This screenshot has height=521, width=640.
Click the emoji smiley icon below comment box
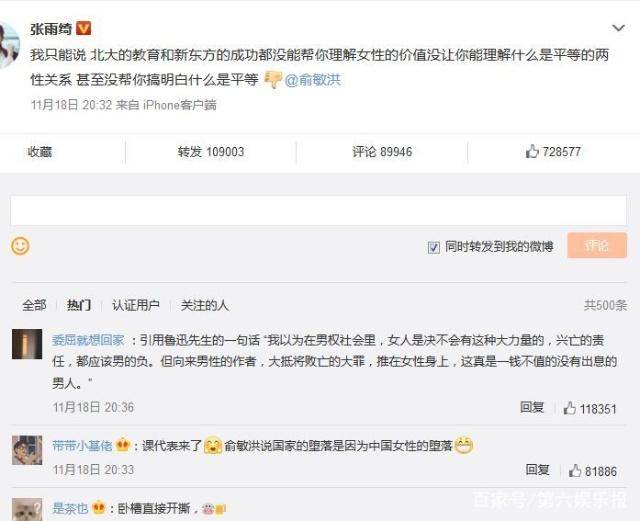click(x=20, y=246)
